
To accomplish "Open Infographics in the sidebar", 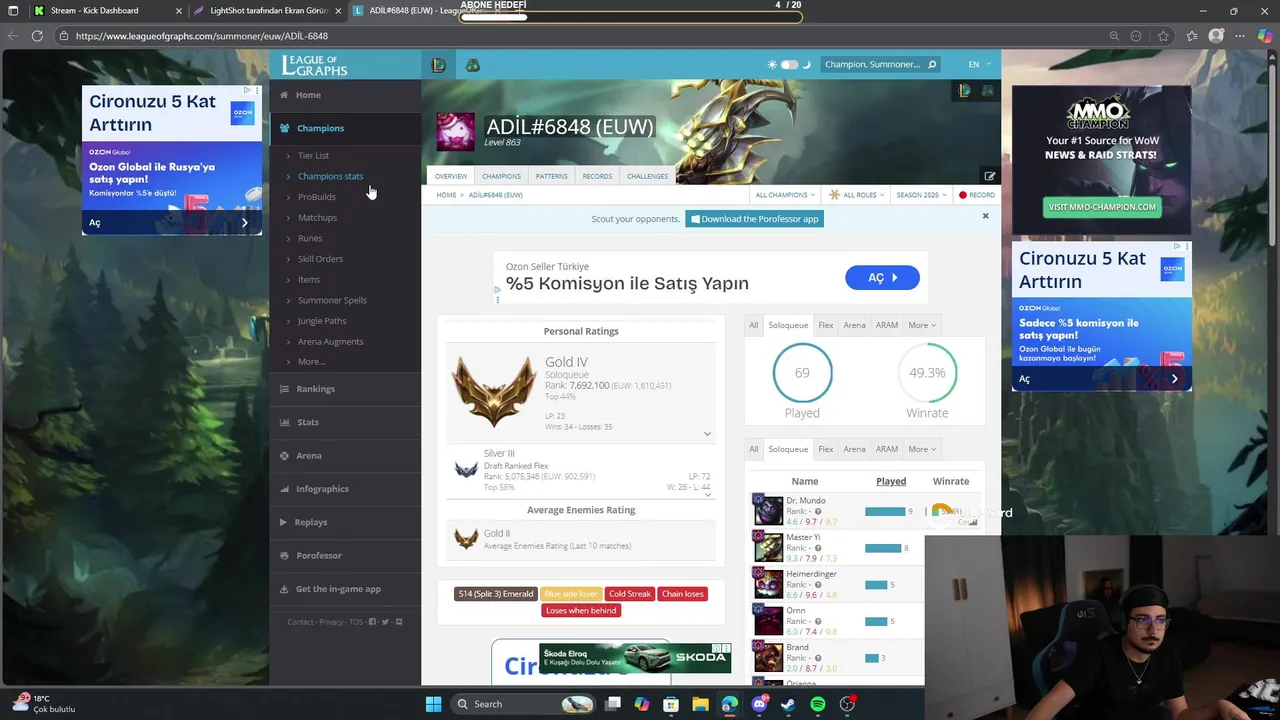I will click(x=345, y=489).
